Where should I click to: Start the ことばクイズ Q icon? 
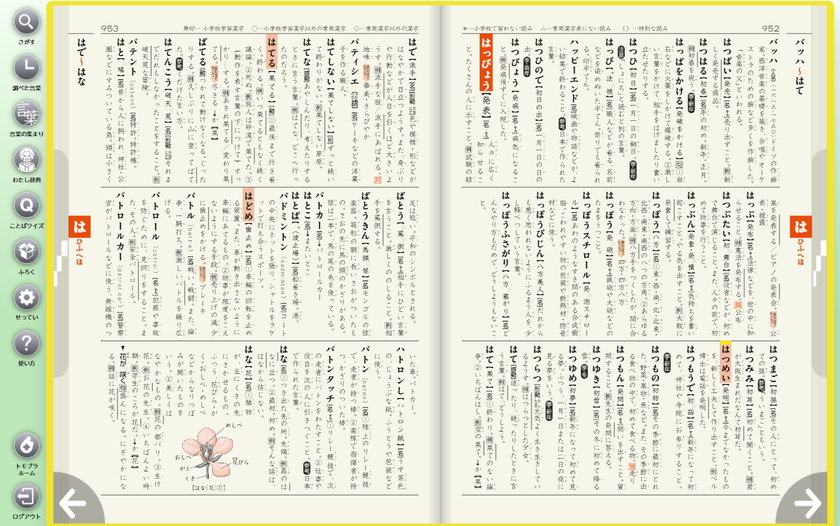pos(26,206)
